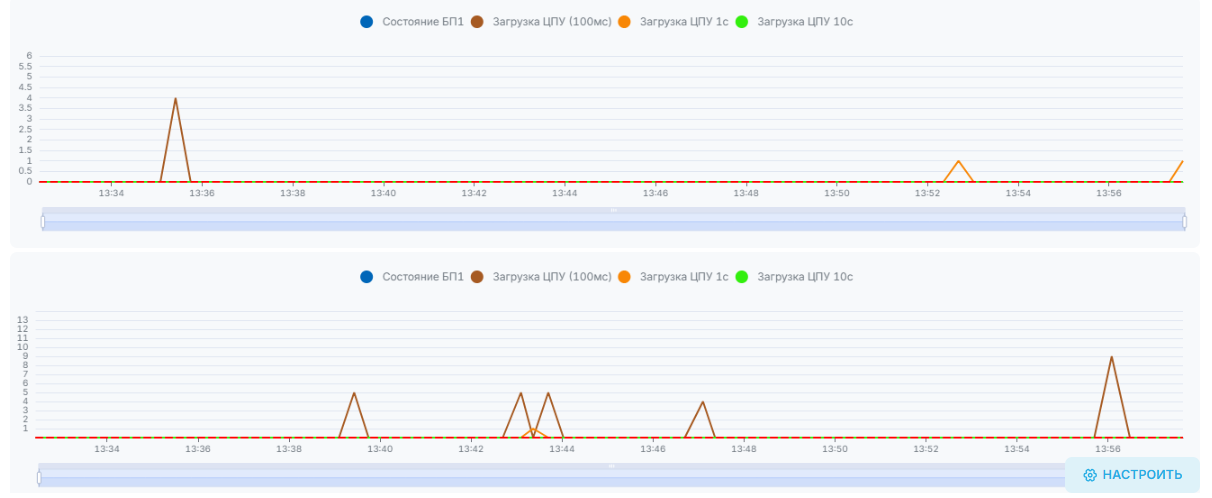The image size is (1212, 498).
Task: Toggle orange Загрузка ЦПУ 1с dot in bottom legend
Action: pyautogui.click(x=624, y=276)
